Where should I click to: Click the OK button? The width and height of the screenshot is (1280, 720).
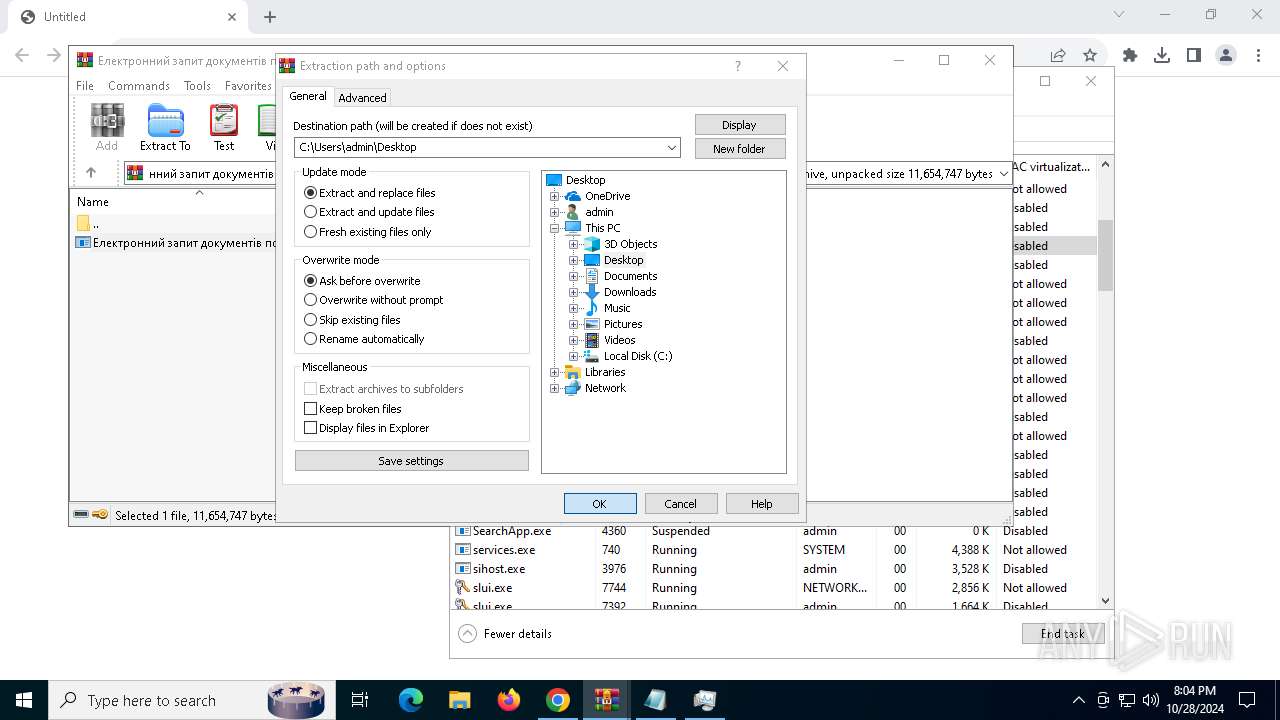(600, 504)
